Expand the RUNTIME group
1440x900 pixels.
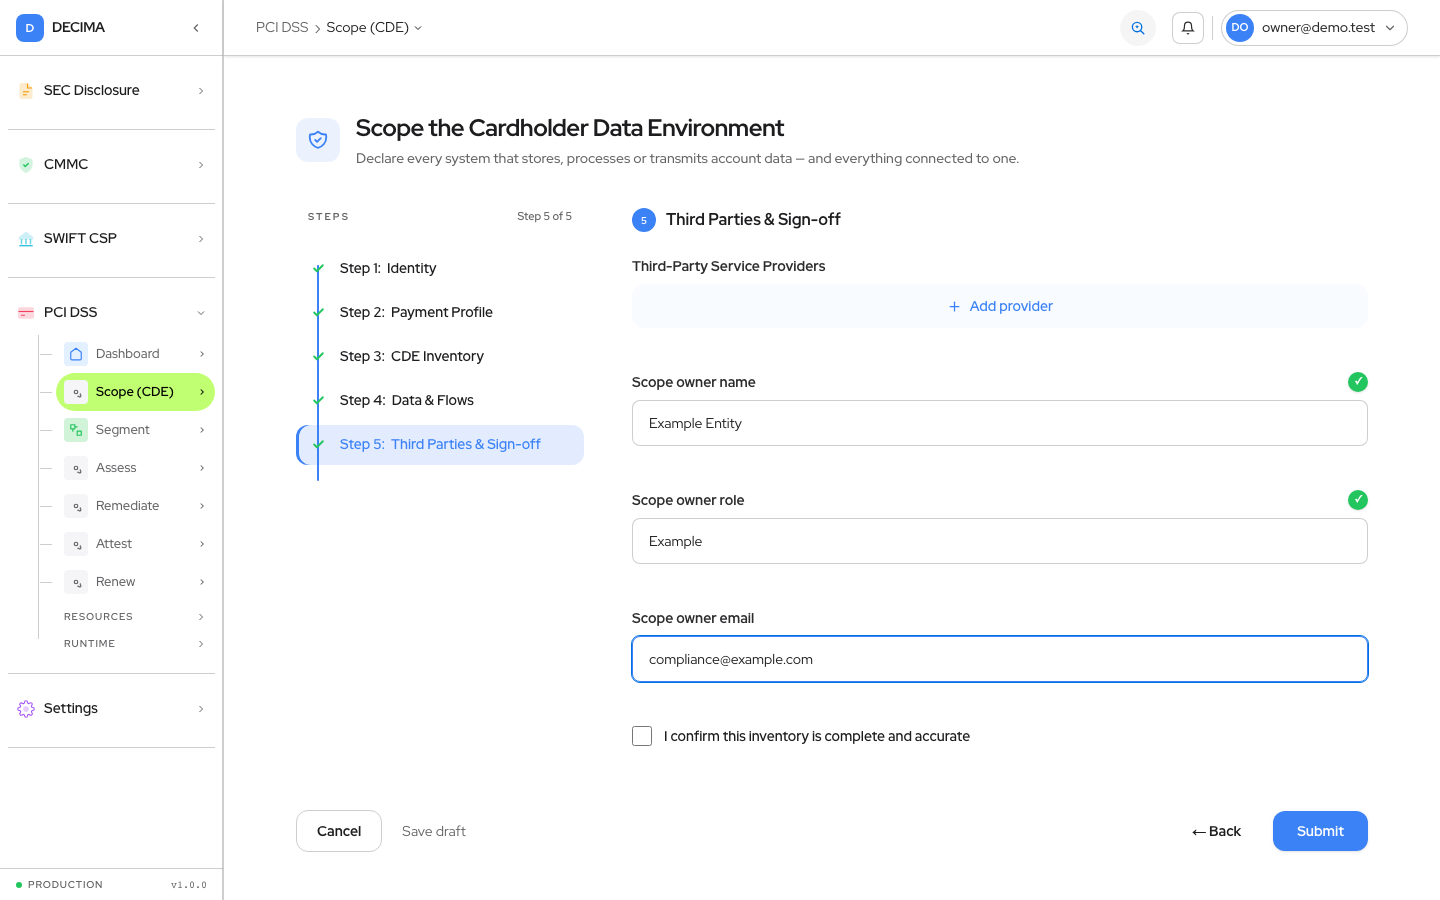click(x=134, y=644)
